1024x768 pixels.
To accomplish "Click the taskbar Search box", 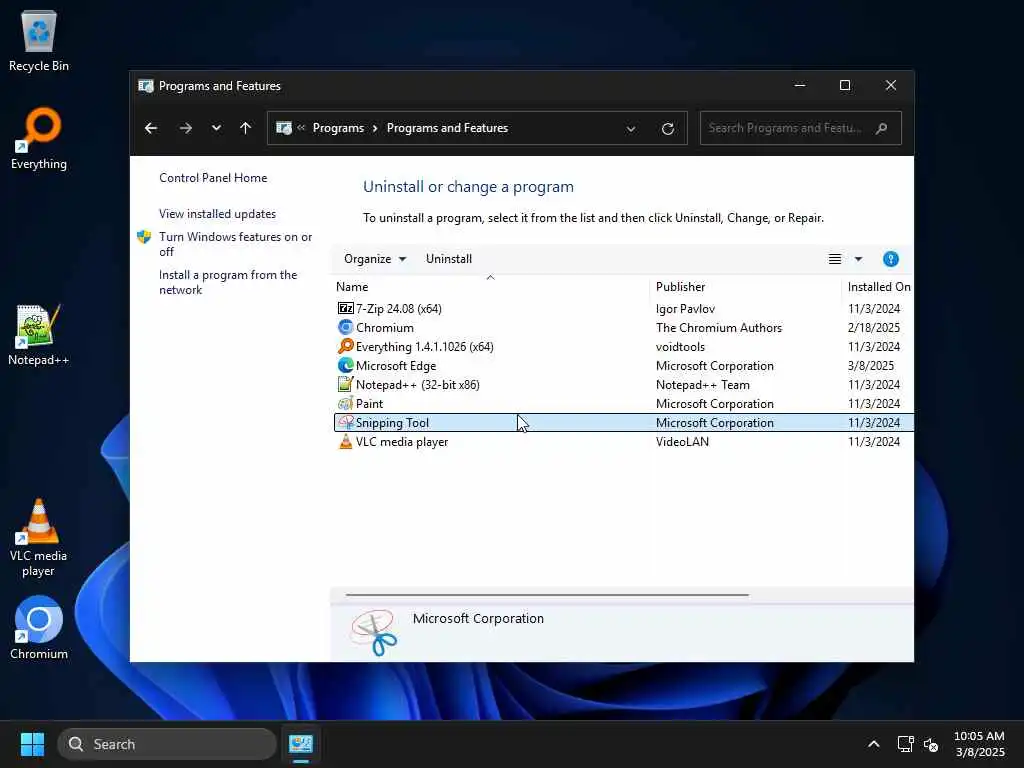I will (167, 744).
